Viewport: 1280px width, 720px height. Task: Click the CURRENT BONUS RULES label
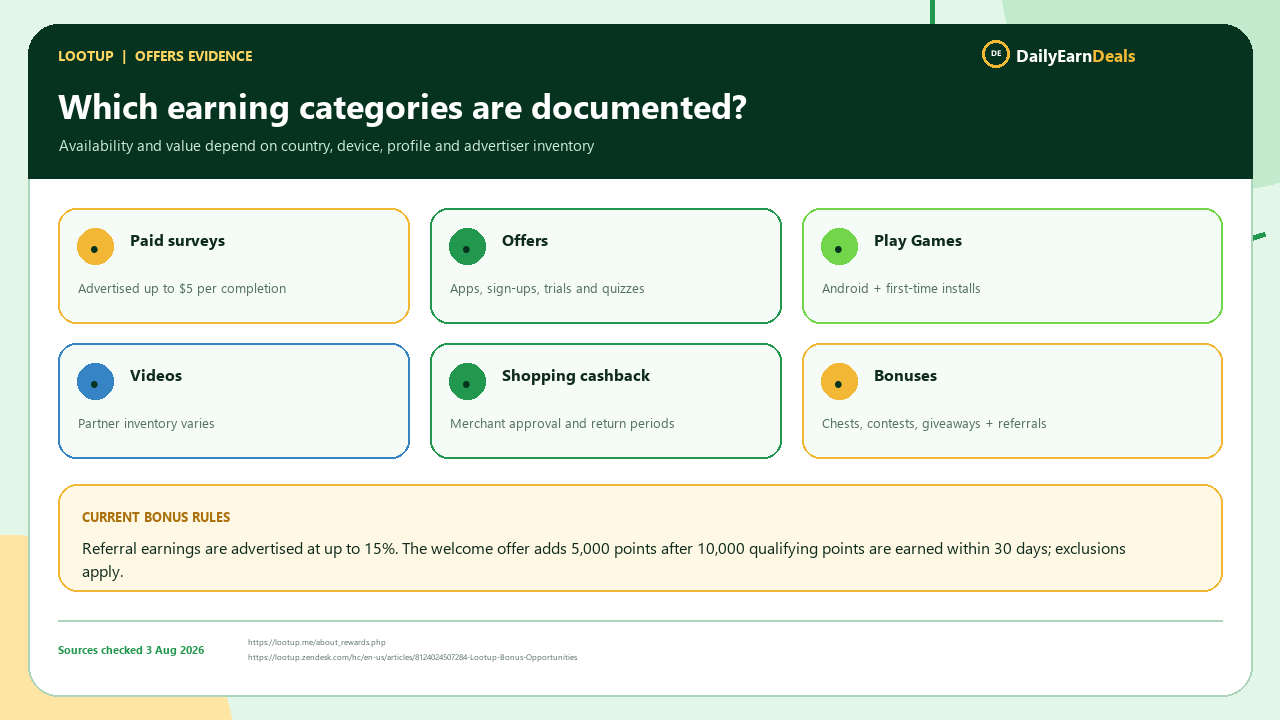(156, 518)
